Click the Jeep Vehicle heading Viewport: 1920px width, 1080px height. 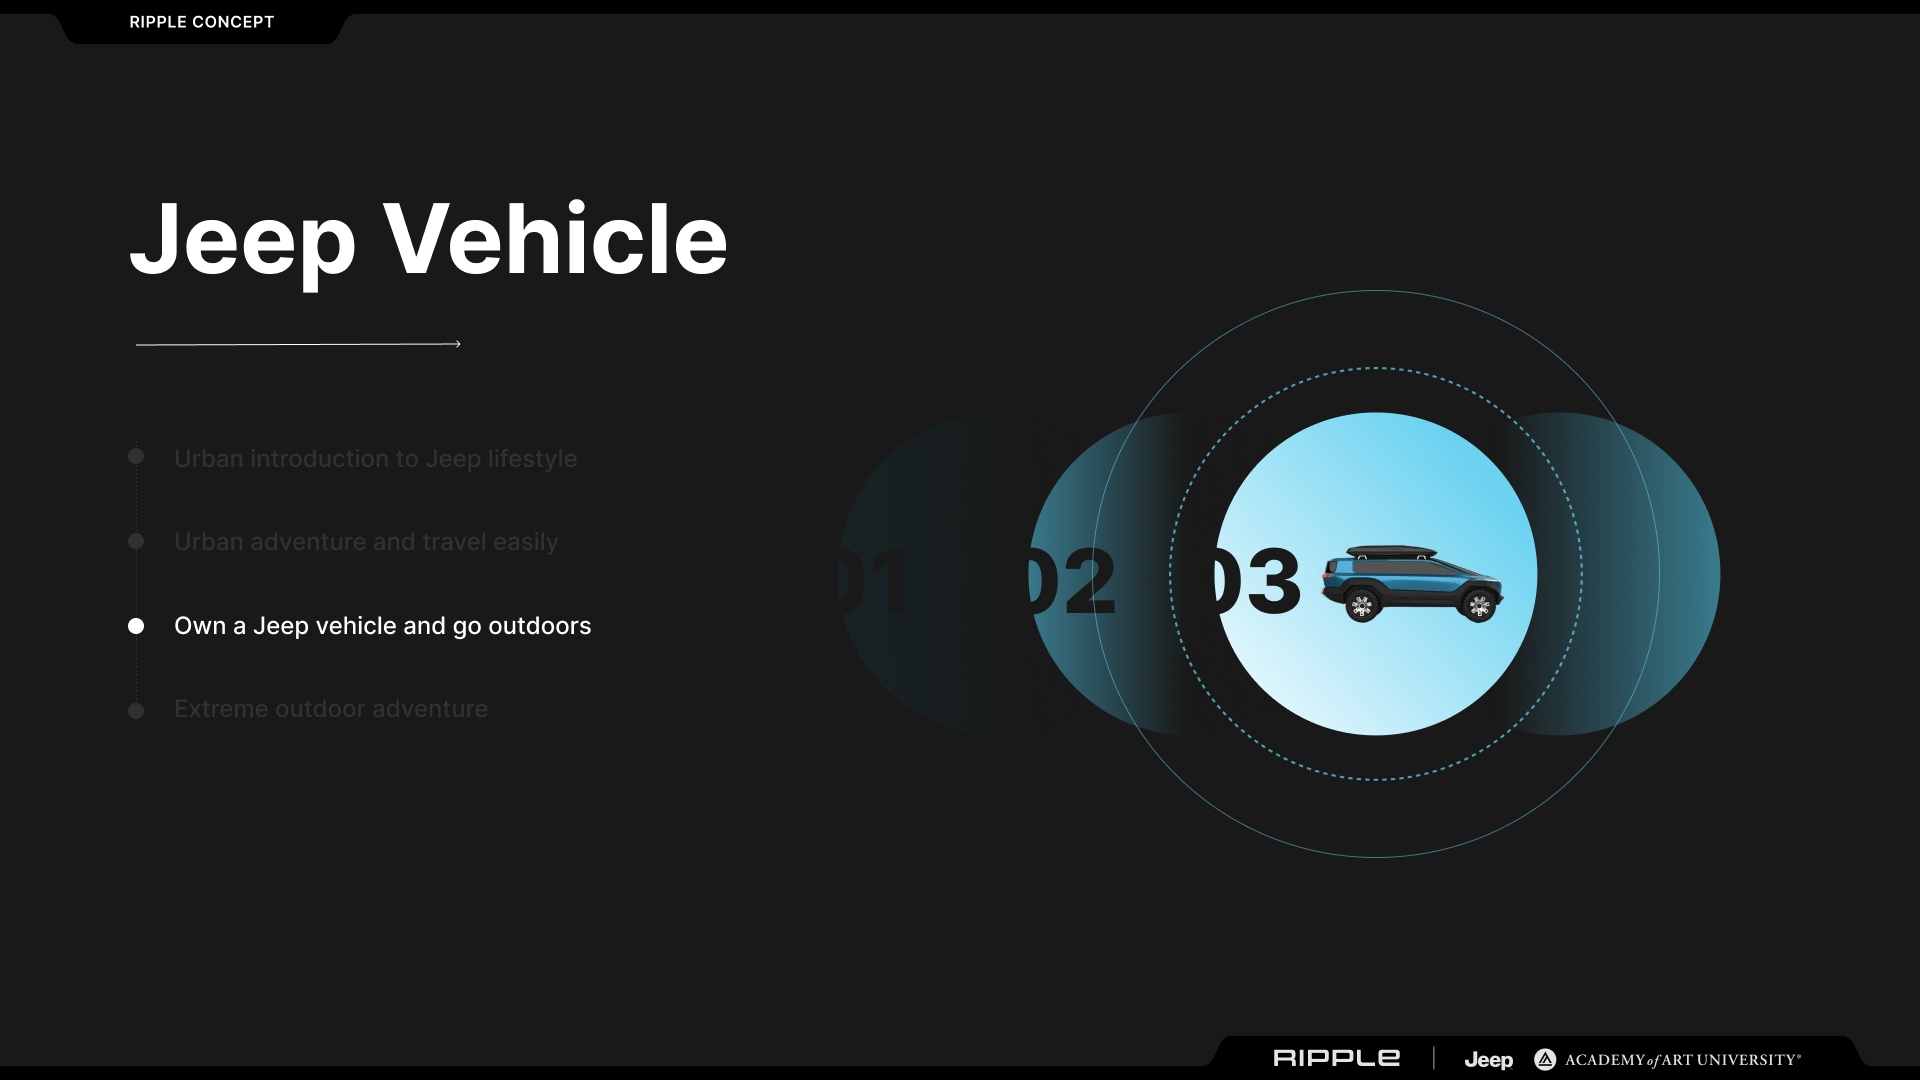pyautogui.click(x=428, y=239)
